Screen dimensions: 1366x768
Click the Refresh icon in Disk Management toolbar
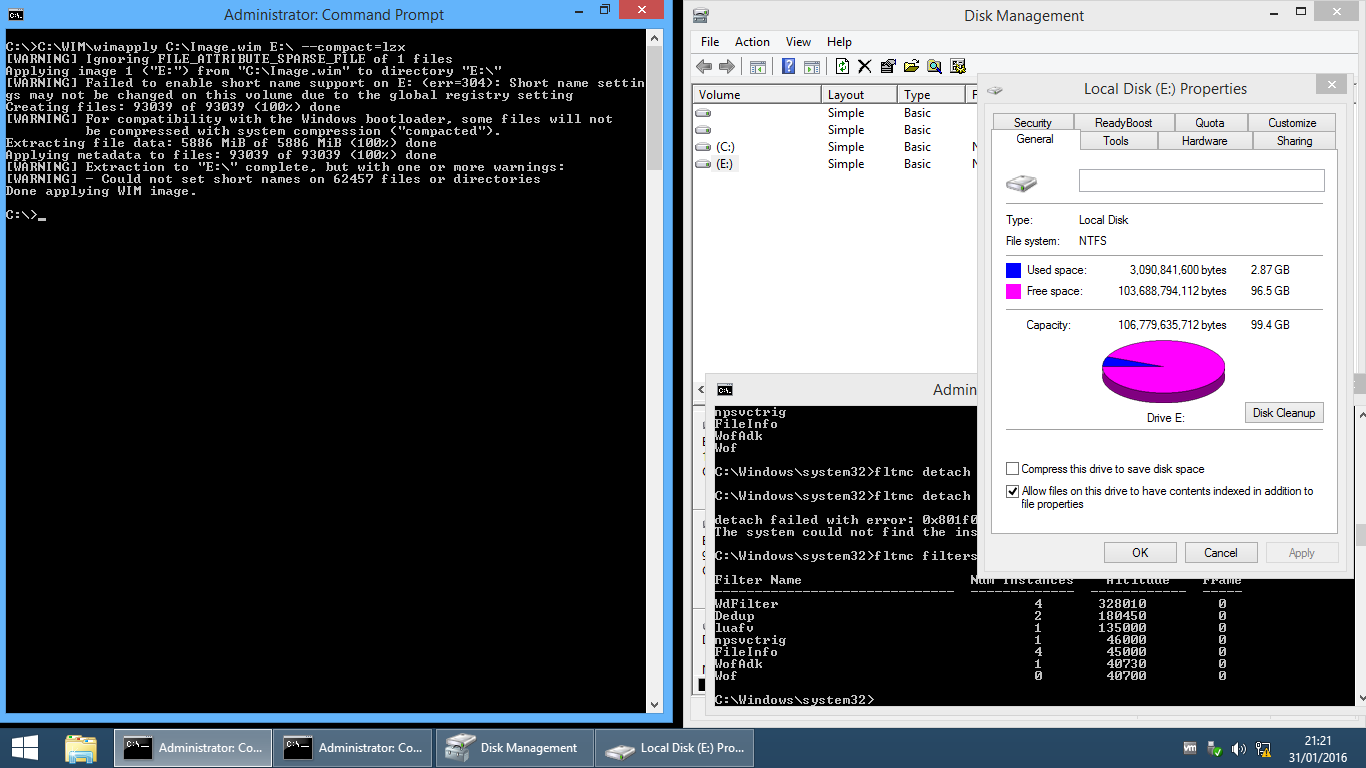point(842,67)
